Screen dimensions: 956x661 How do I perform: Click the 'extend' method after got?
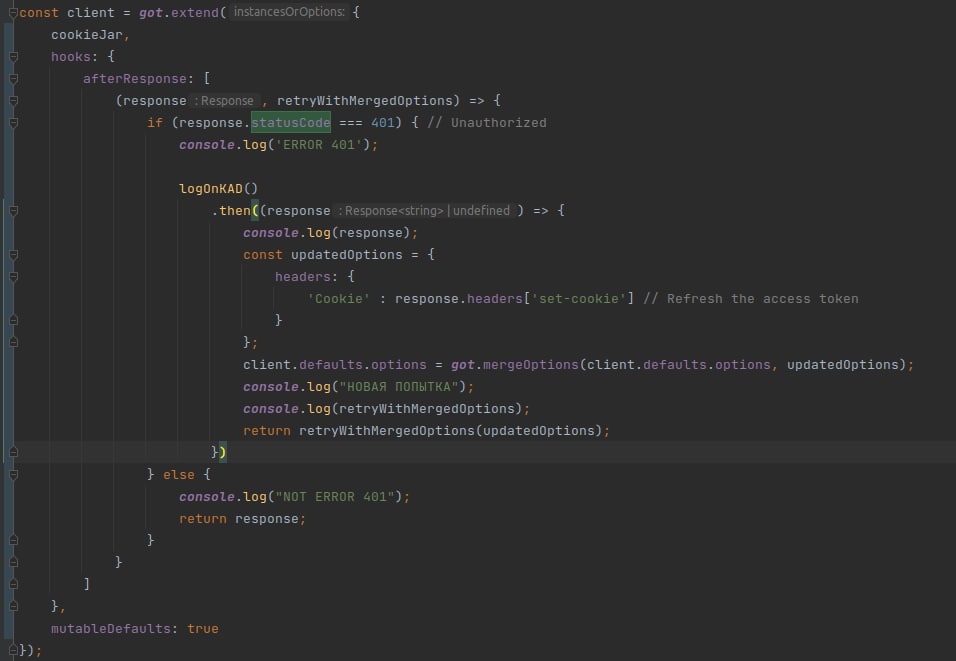tap(194, 13)
